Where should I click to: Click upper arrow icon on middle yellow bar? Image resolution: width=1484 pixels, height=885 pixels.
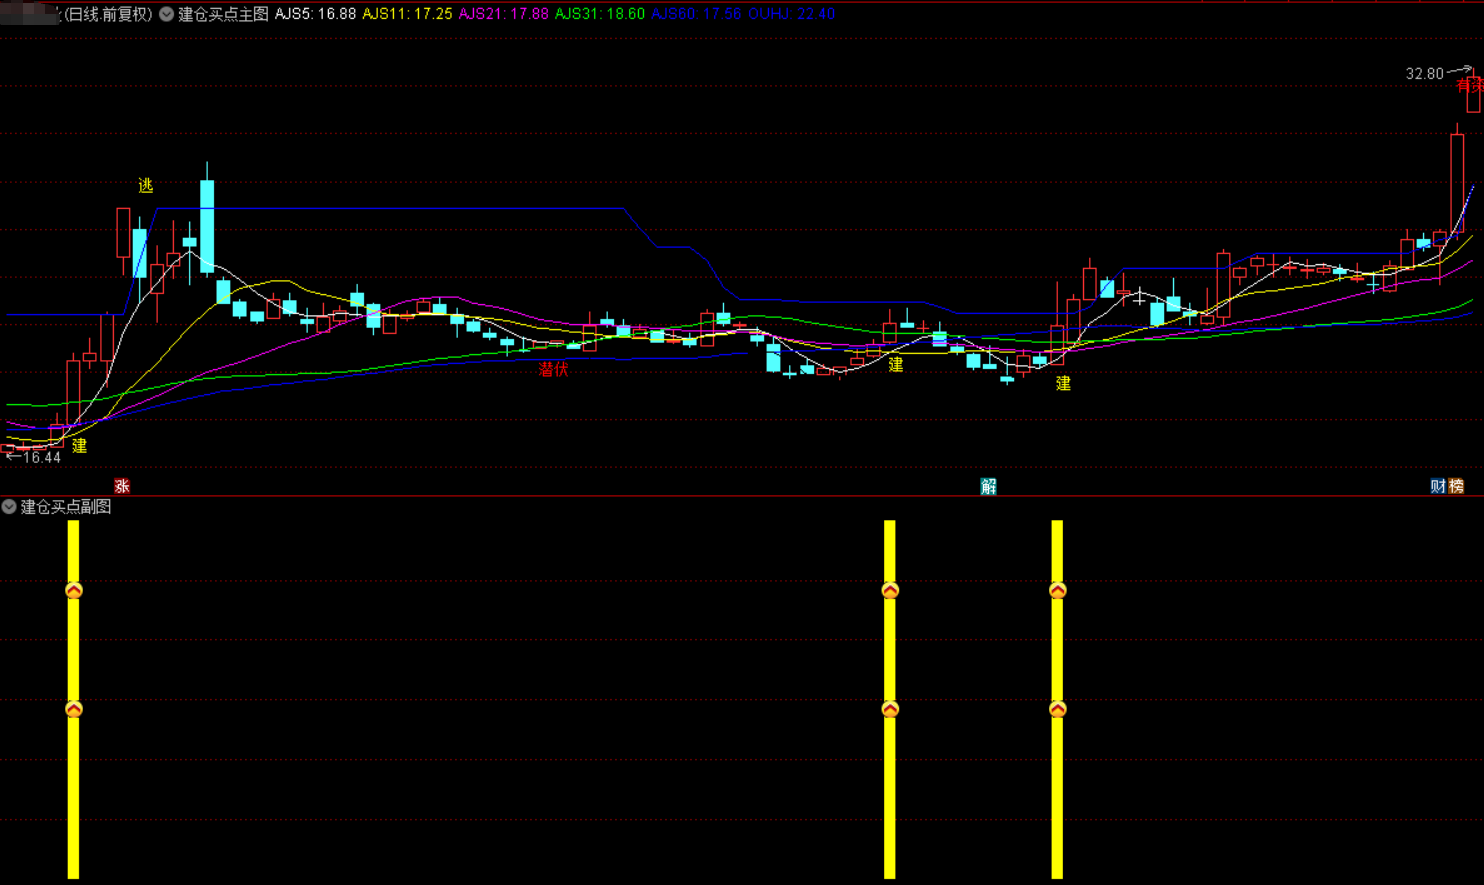(x=890, y=591)
